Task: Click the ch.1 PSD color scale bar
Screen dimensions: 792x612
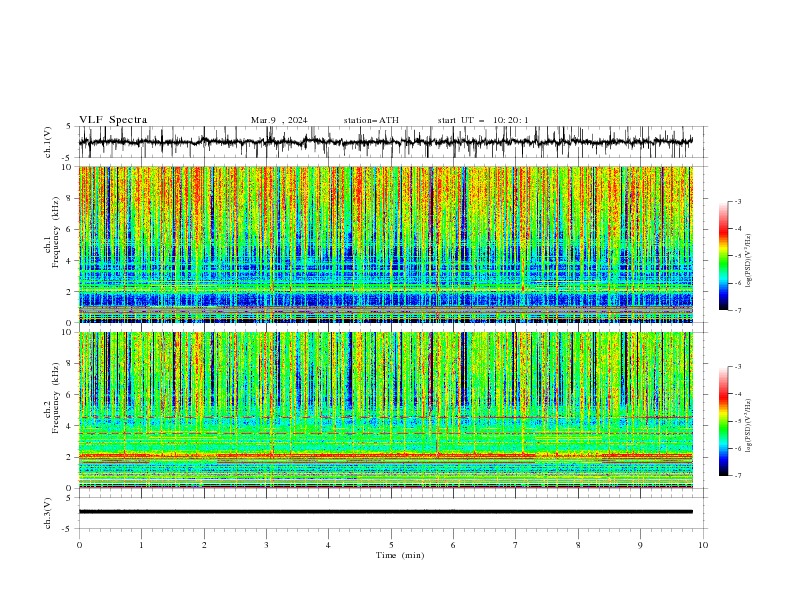Action: point(723,256)
